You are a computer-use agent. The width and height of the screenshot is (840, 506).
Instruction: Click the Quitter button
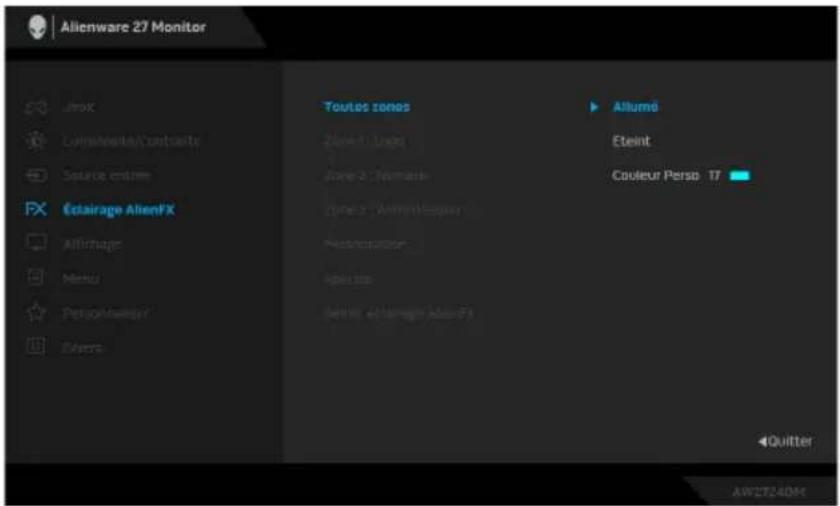pyautogui.click(x=785, y=441)
